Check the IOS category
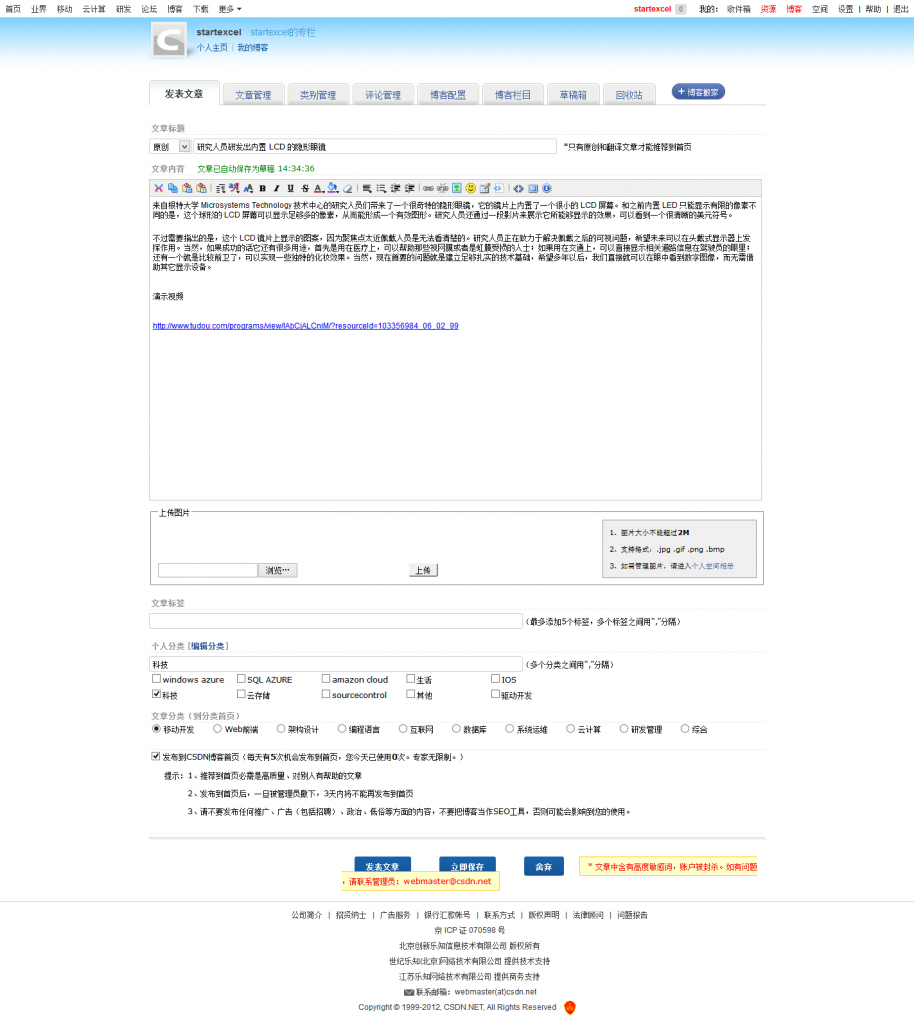Screen dimensions: 914x1024 [x=496, y=679]
